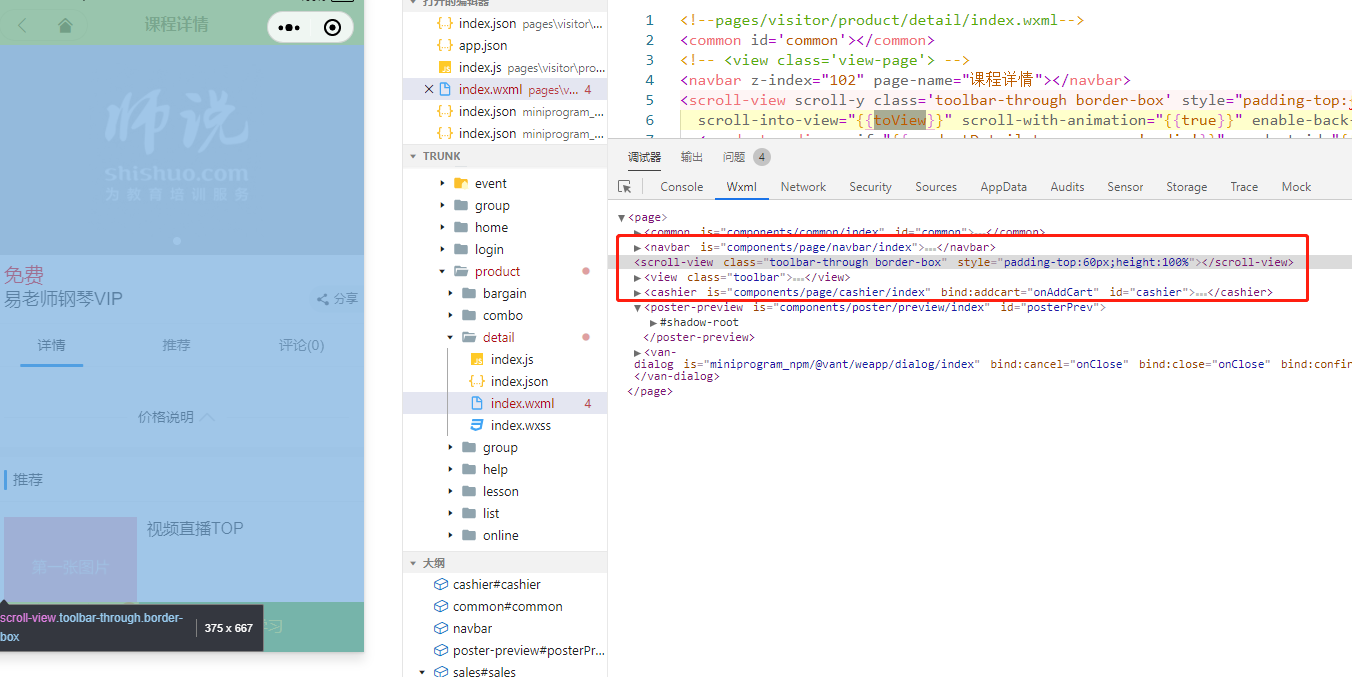The image size is (1352, 677).
Task: Switch to 调试器 debugger panel tab
Action: tap(644, 157)
